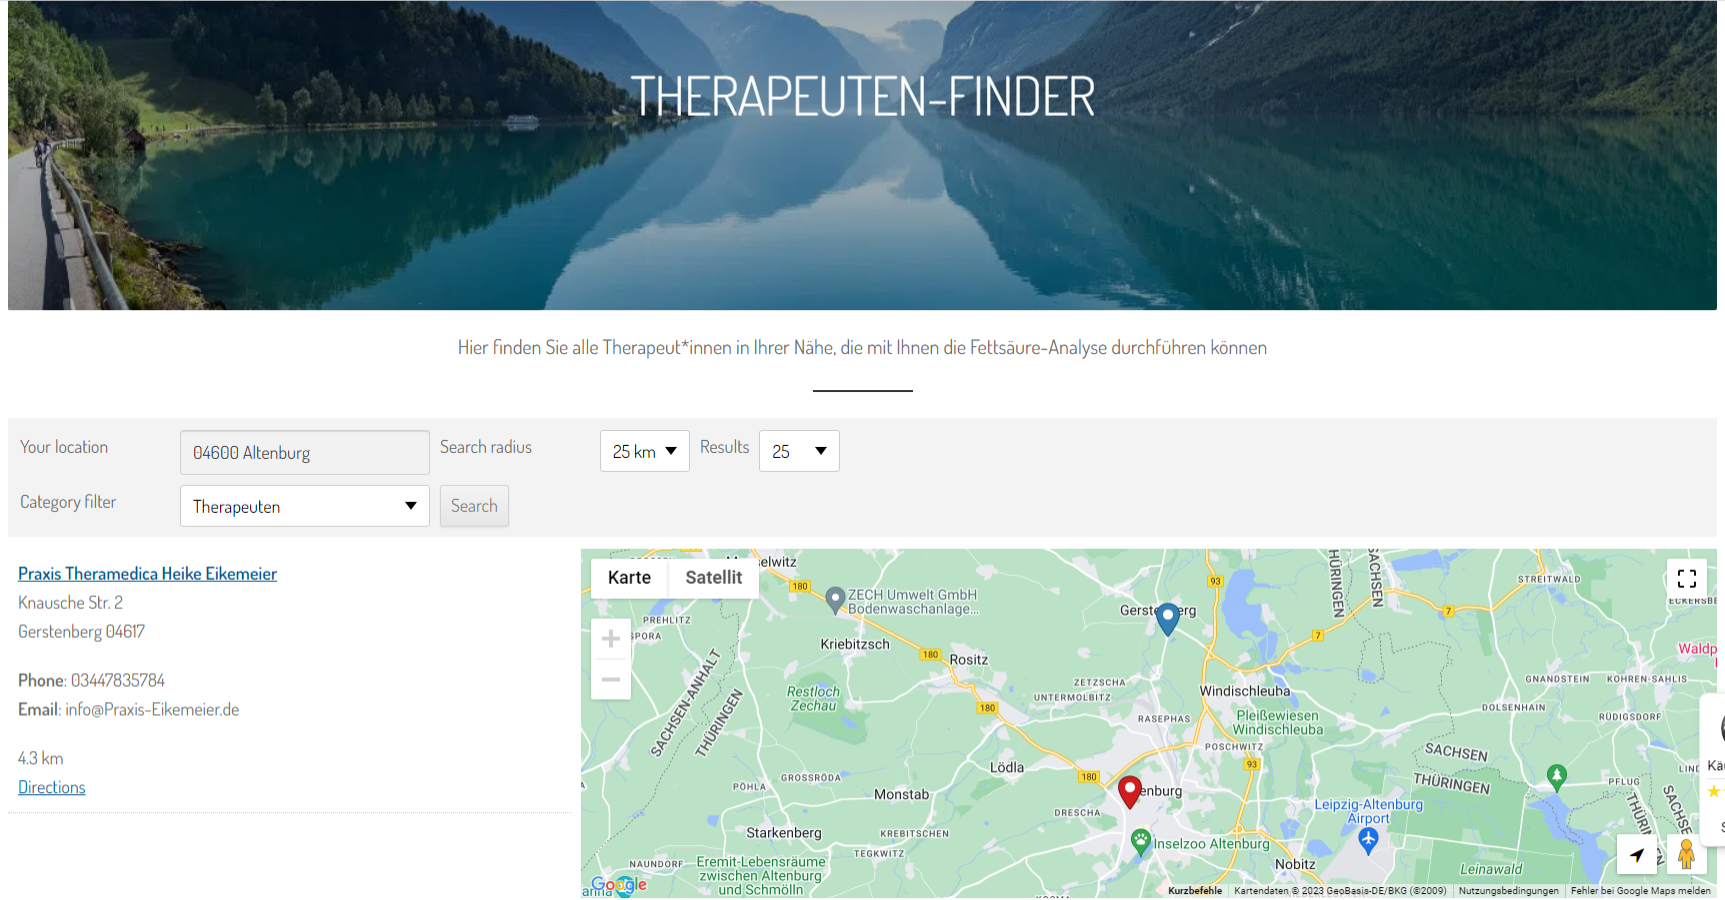Click the ZECH Umwelt GmbH map pin

point(835,600)
